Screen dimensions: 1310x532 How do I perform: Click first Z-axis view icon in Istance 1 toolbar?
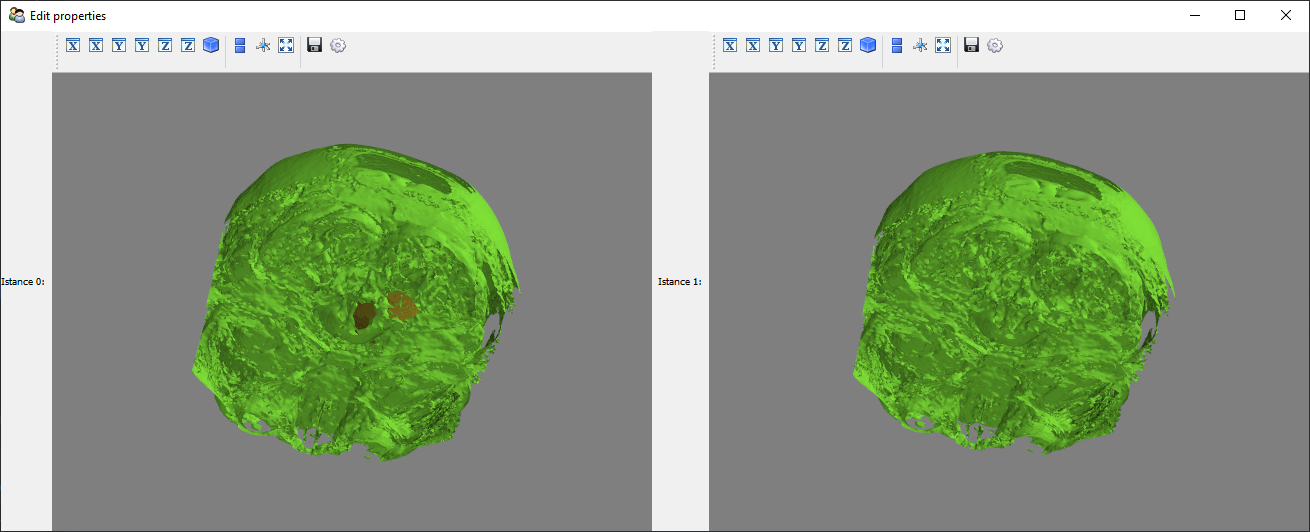[822, 45]
